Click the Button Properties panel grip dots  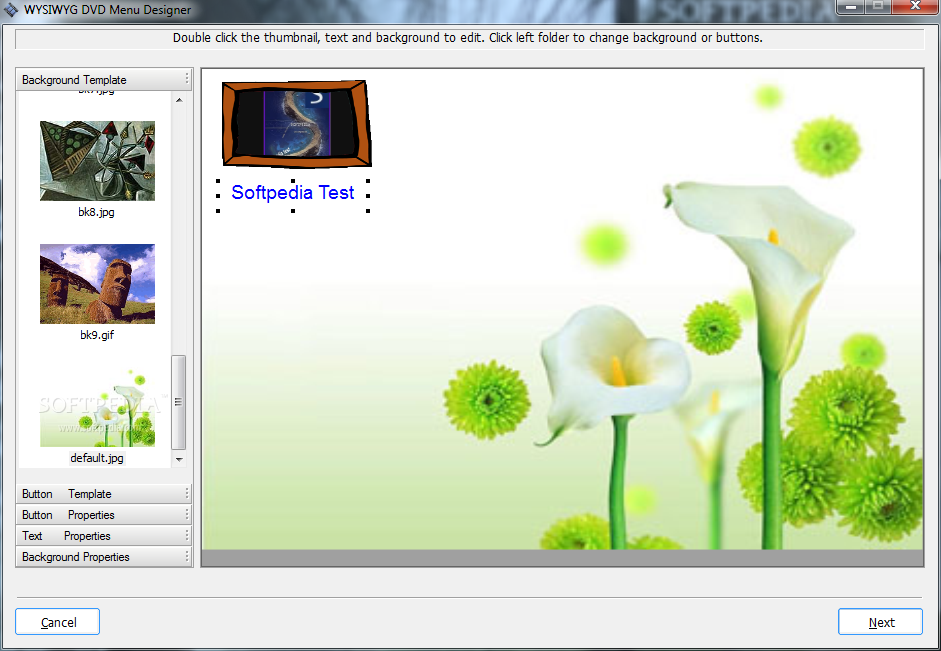187,515
